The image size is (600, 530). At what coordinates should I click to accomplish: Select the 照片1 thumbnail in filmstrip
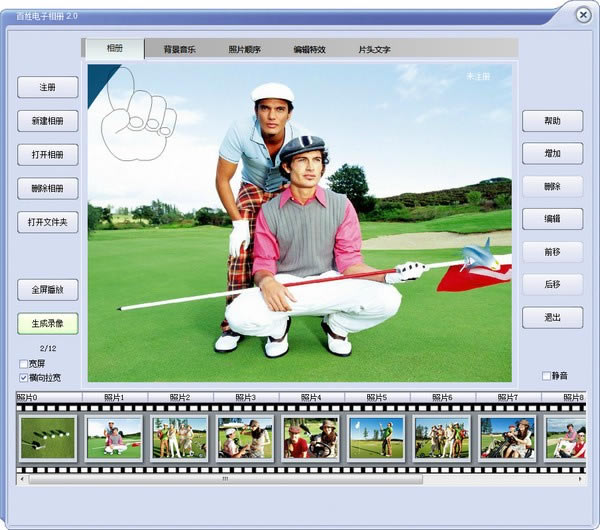(x=113, y=438)
